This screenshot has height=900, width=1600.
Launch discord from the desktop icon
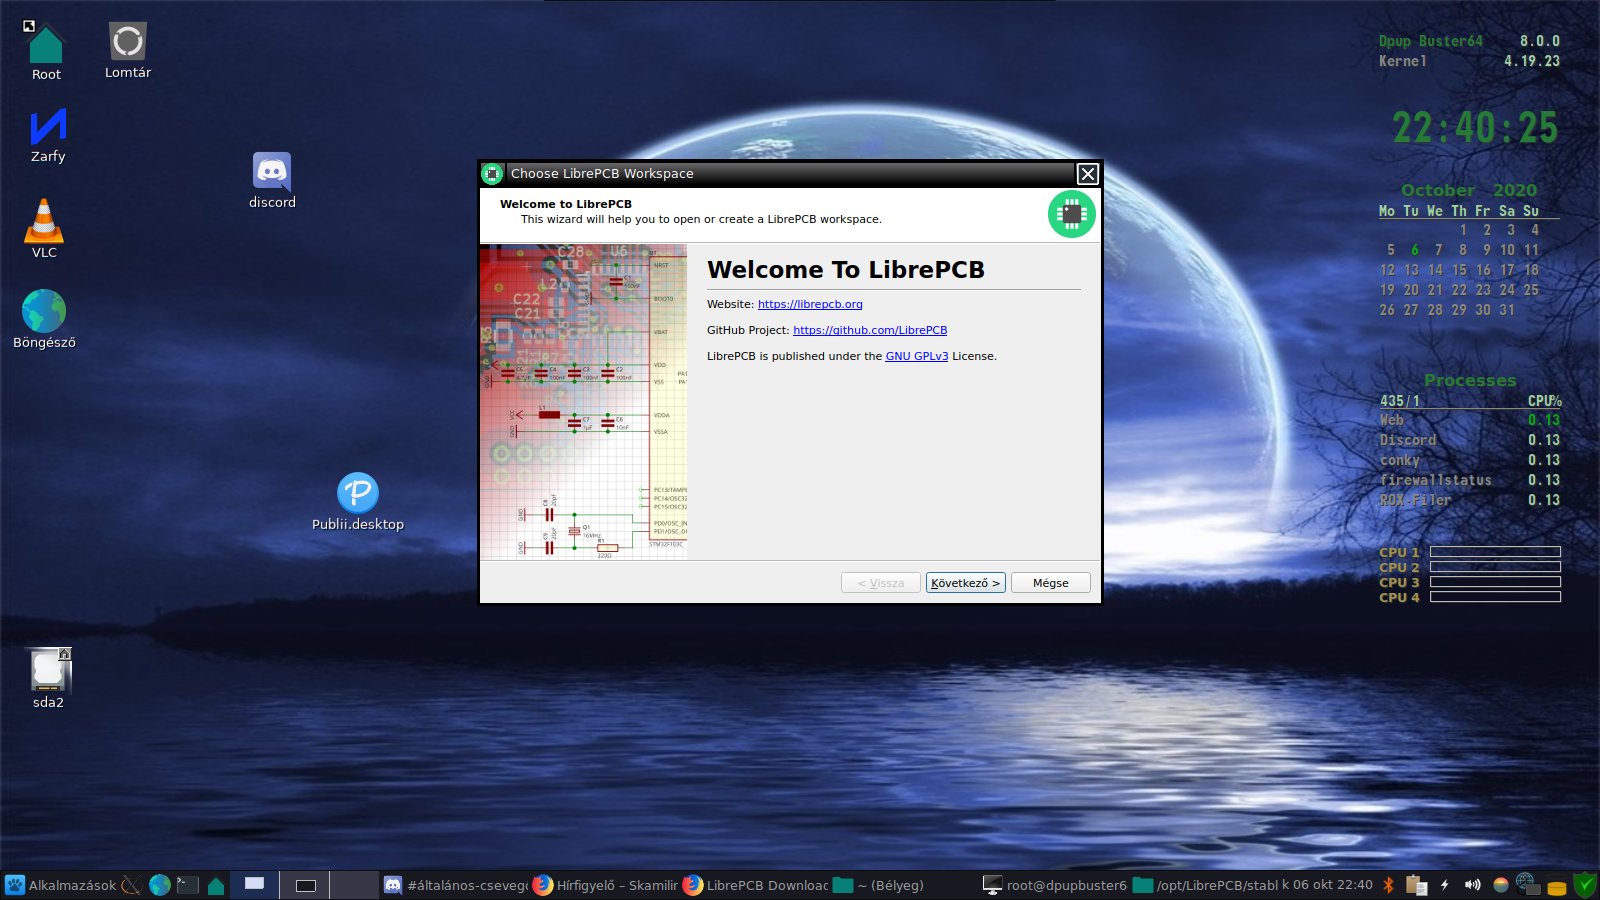click(x=272, y=180)
